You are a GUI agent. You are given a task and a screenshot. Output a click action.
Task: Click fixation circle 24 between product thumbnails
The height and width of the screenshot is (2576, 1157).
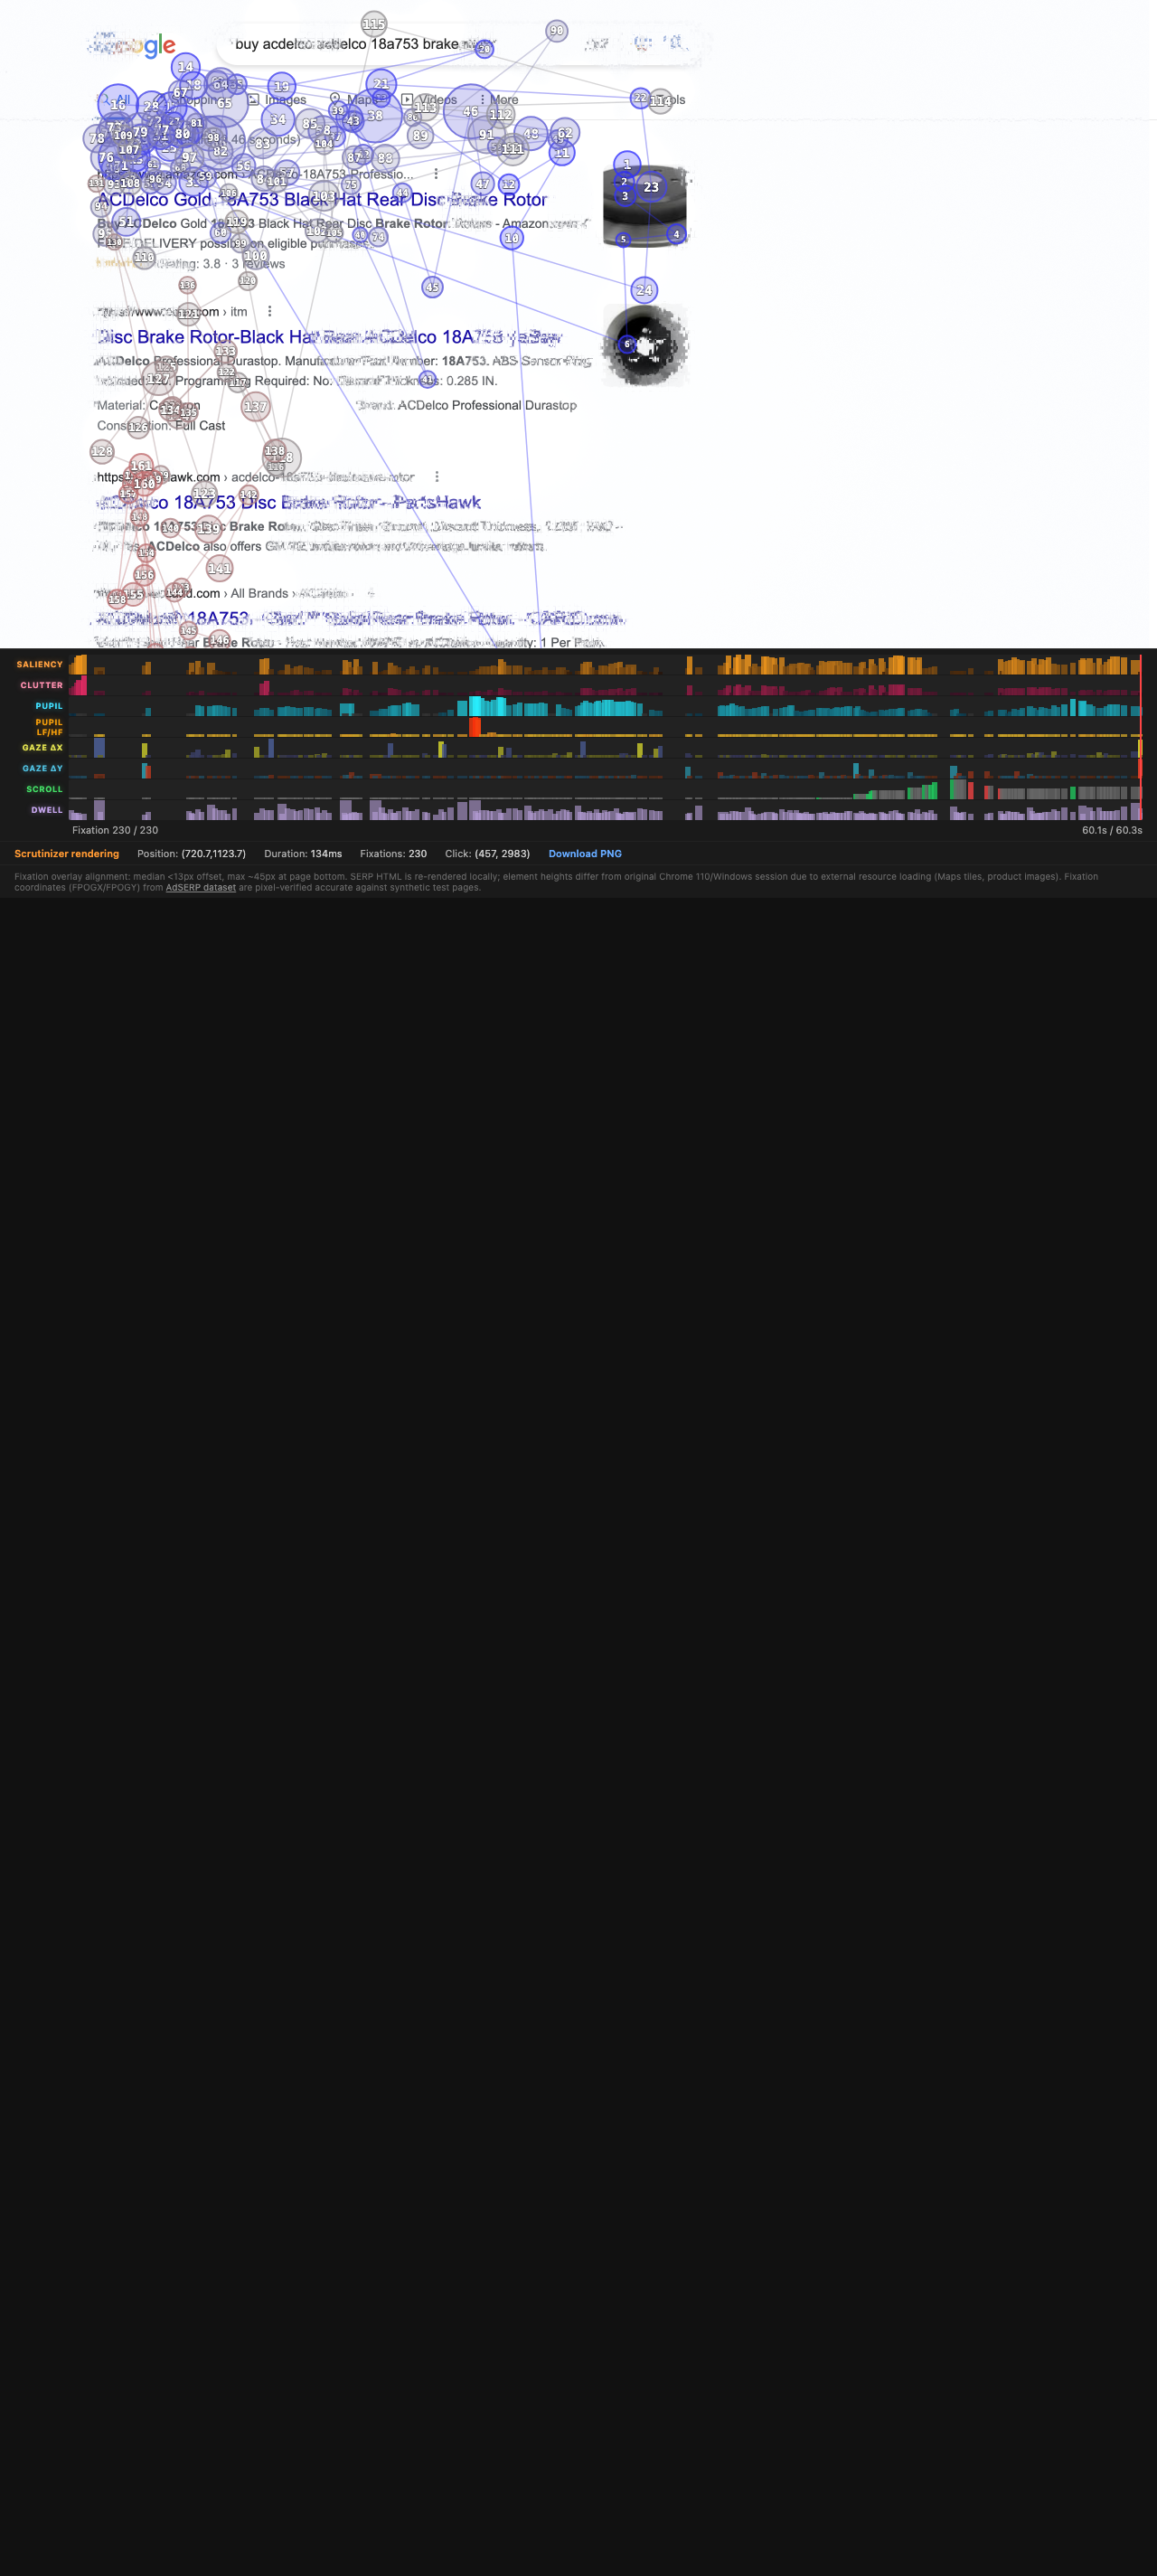click(644, 290)
